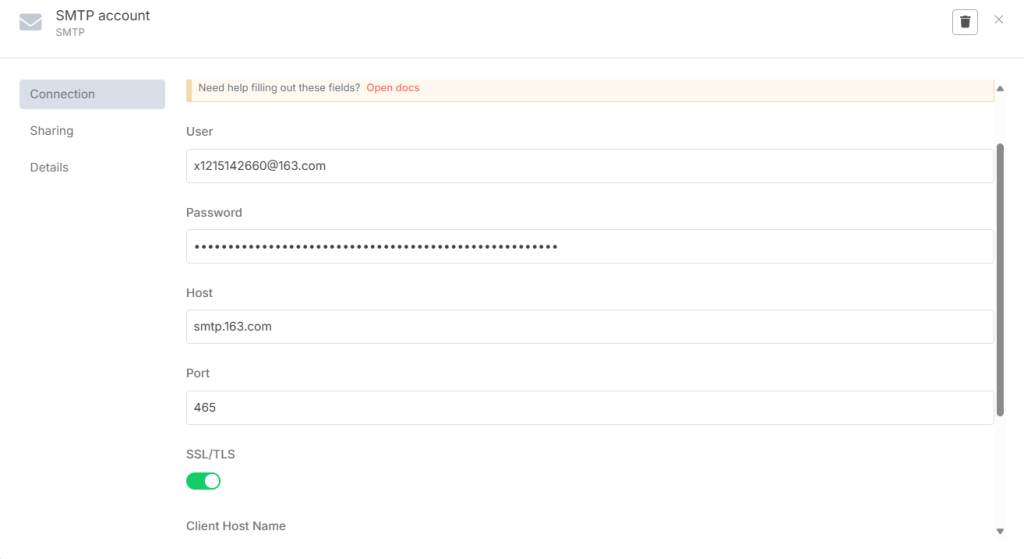Click the 'Need help filling out' banner text
1024x559 pixels.
click(x=279, y=88)
